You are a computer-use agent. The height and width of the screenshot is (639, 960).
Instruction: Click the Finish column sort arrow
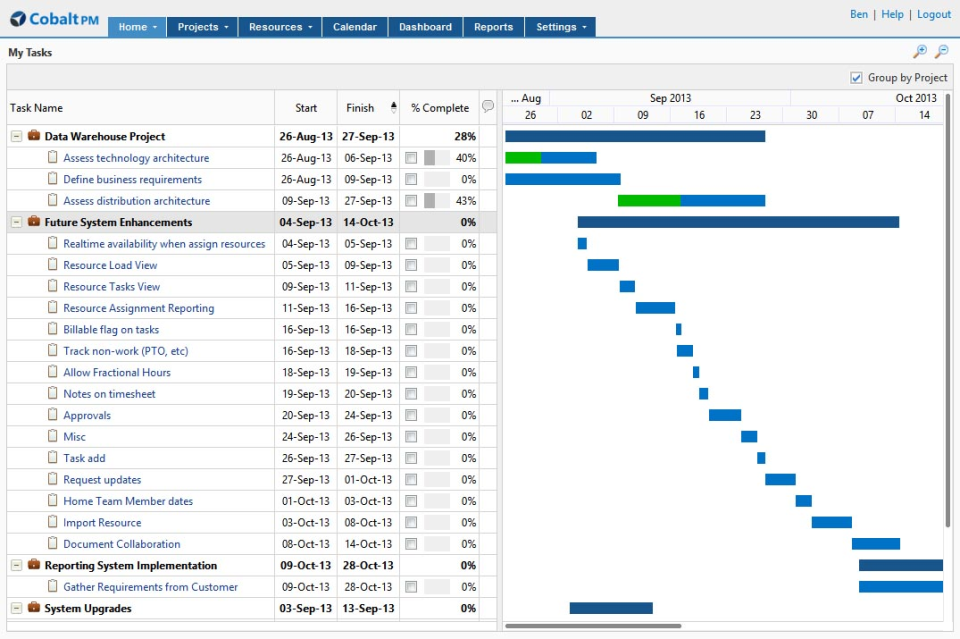[393, 107]
